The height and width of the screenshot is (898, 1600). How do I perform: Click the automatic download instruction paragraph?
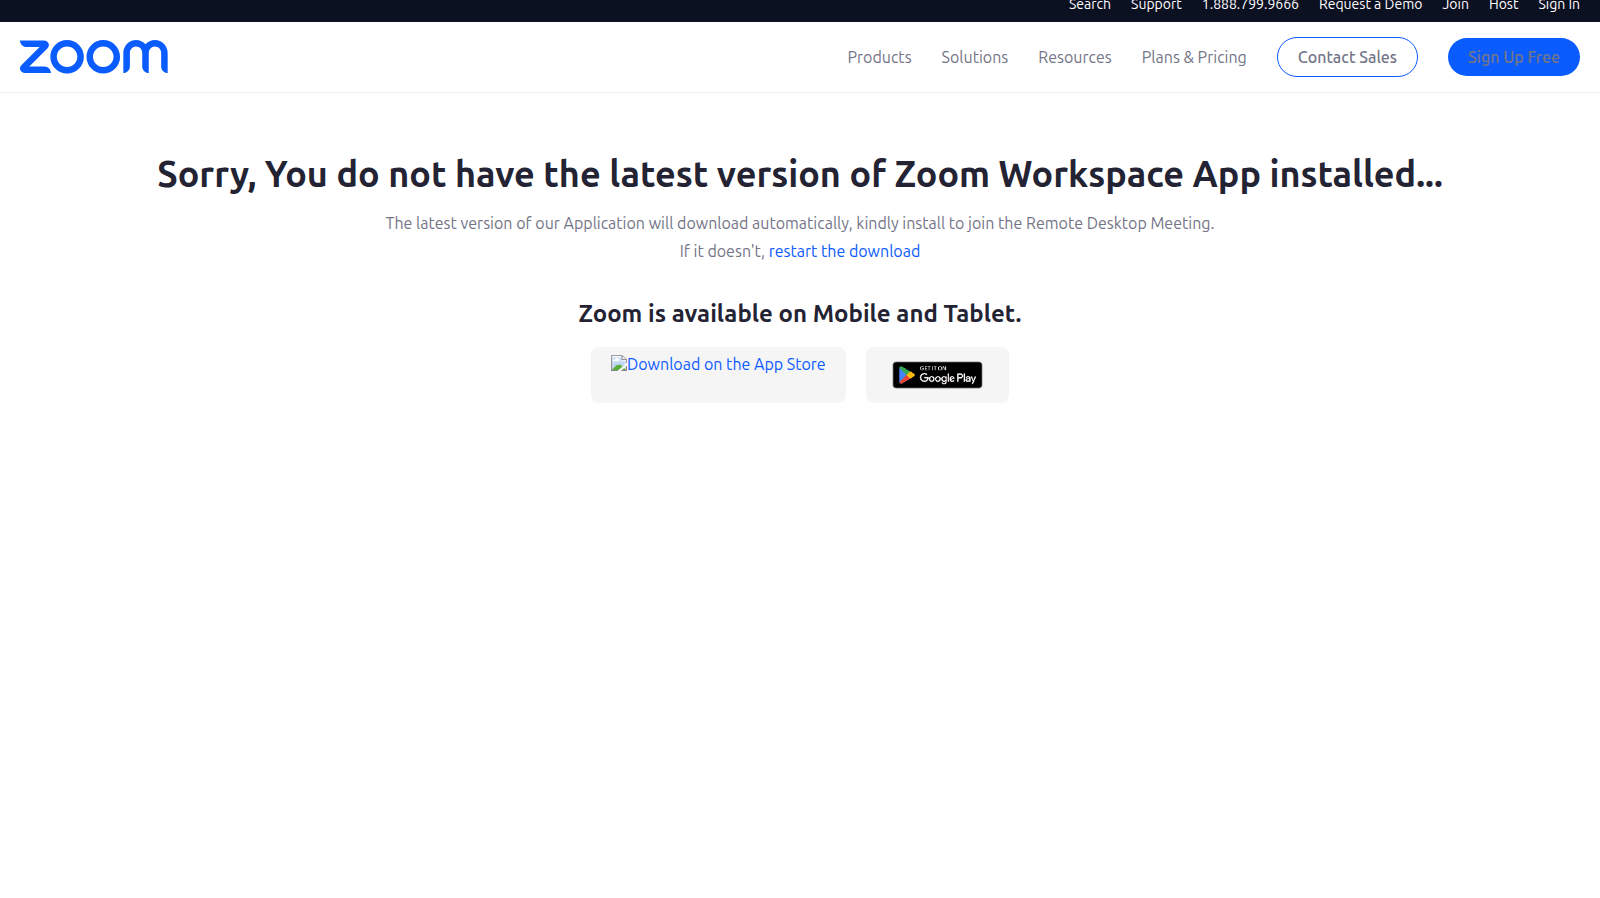(800, 223)
